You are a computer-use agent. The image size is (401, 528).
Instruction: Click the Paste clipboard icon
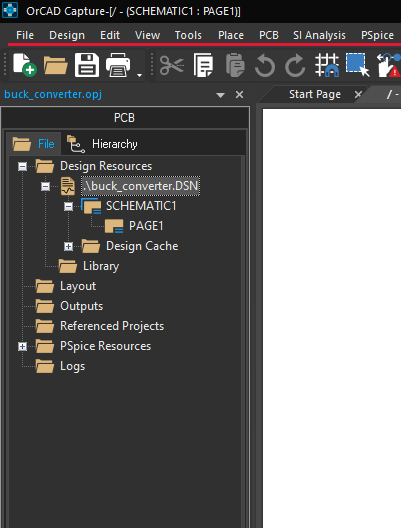[x=235, y=65]
